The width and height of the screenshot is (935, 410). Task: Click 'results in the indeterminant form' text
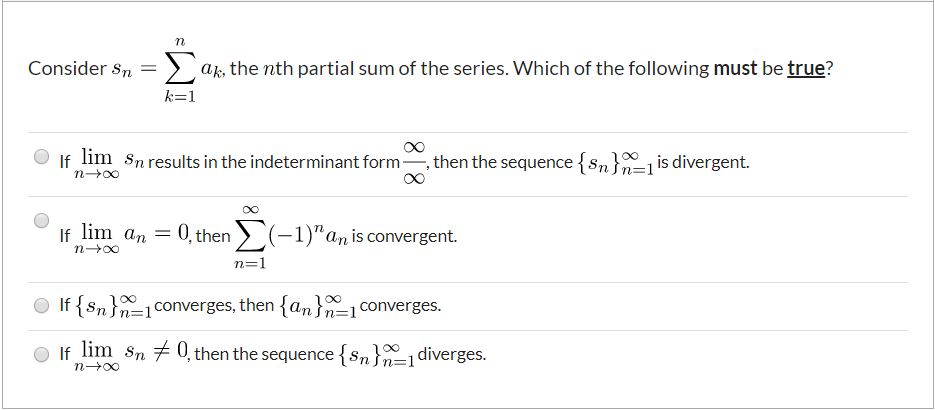(x=274, y=161)
